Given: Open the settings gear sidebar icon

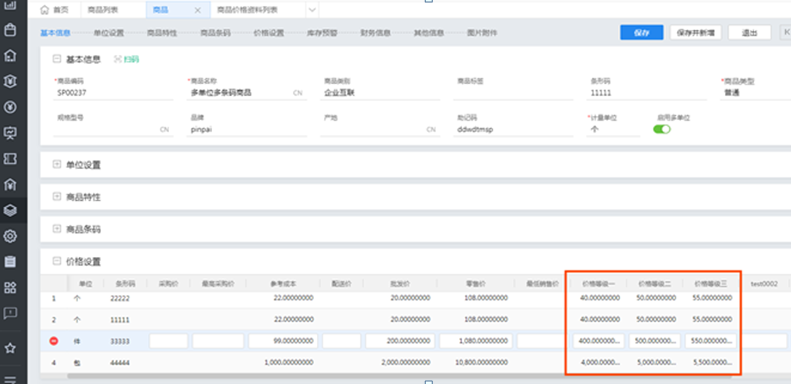Looking at the screenshot, I should click(x=10, y=236).
